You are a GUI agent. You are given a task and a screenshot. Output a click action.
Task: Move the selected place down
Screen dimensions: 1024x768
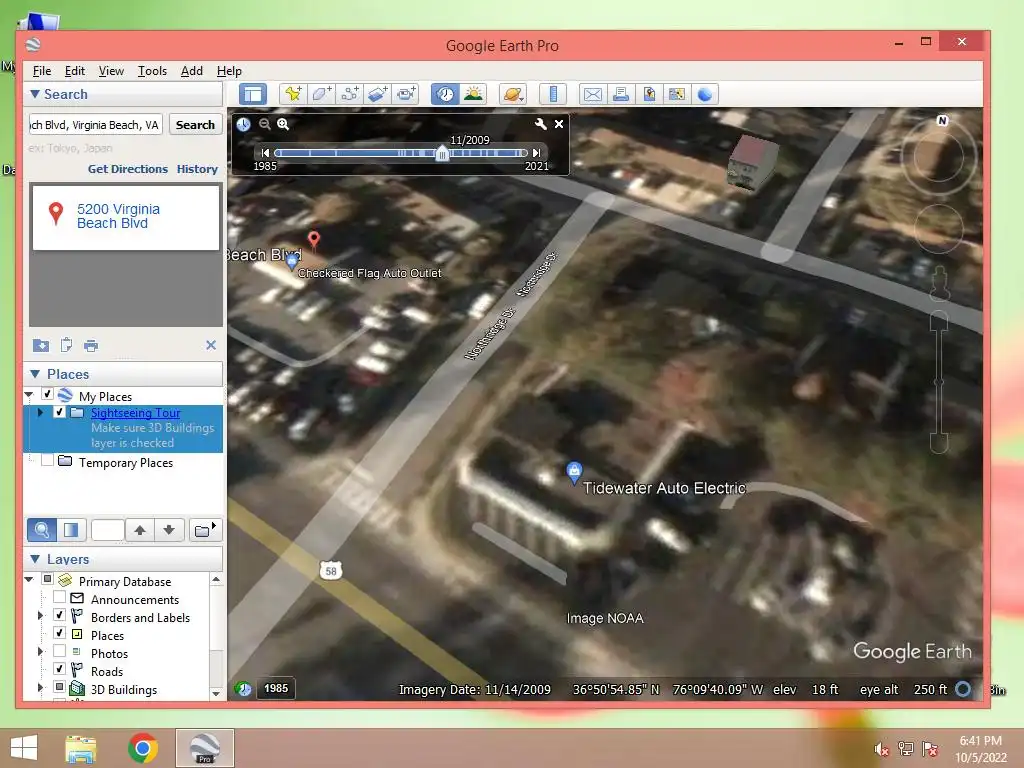pyautogui.click(x=169, y=530)
